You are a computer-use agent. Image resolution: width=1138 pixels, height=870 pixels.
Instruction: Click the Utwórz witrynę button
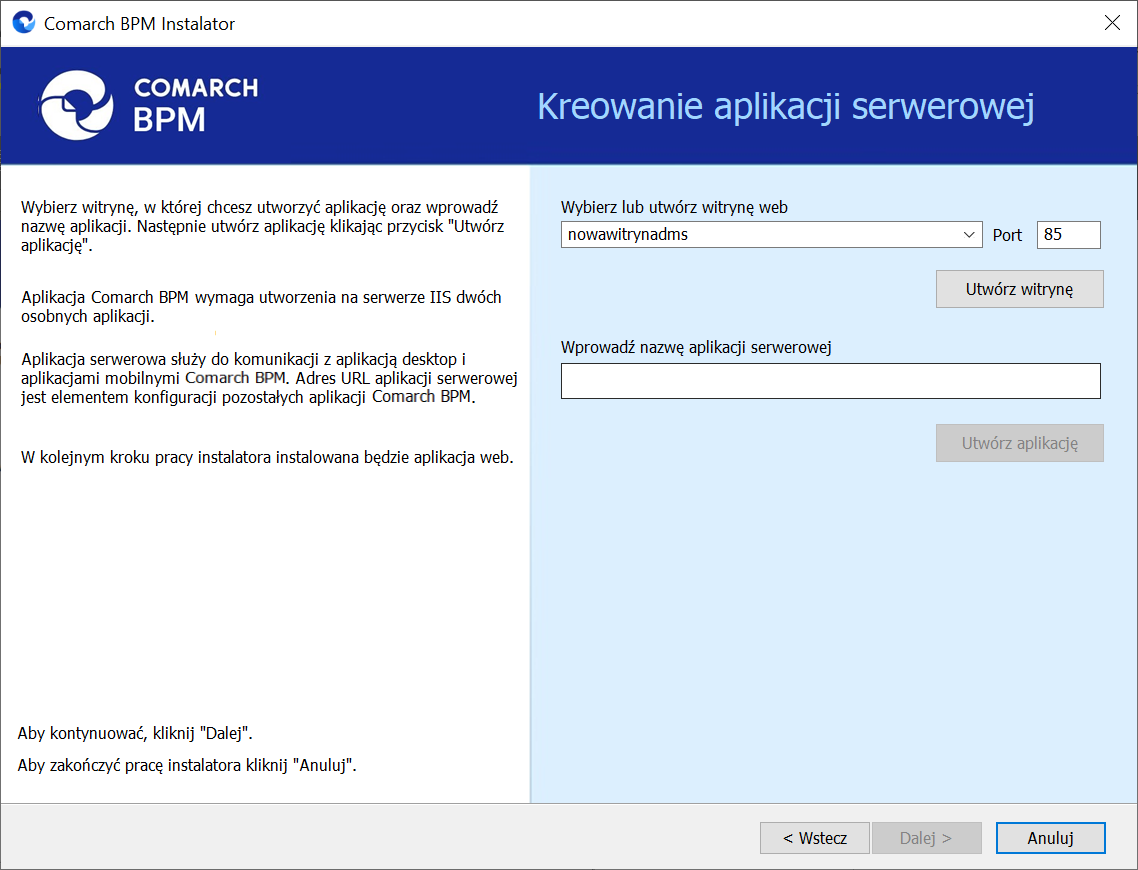1019,289
